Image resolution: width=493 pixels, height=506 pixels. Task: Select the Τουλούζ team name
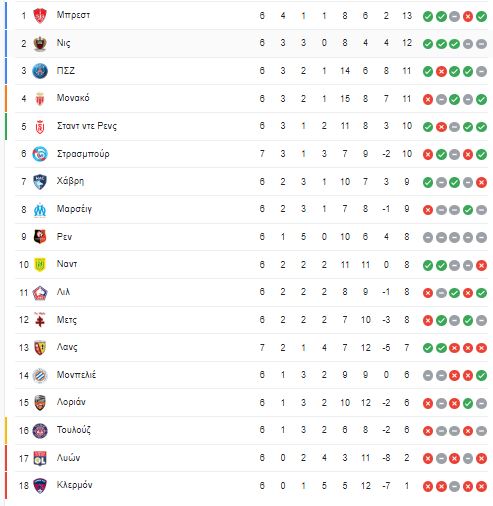(x=73, y=430)
